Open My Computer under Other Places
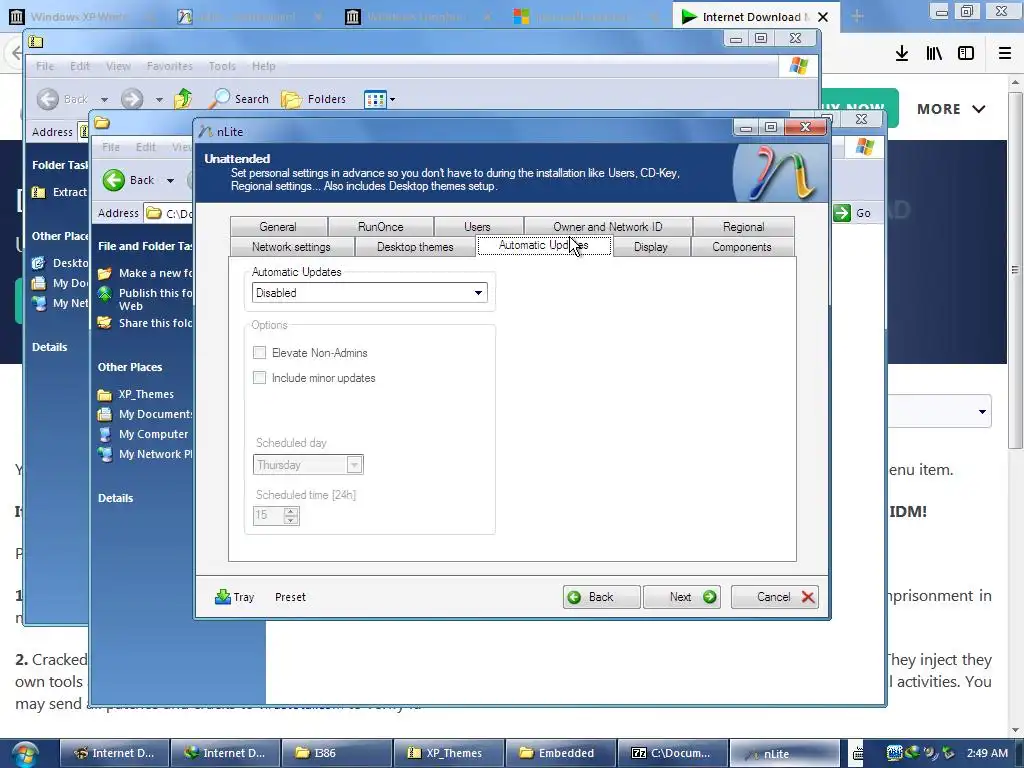The width and height of the screenshot is (1024, 768). (x=153, y=434)
